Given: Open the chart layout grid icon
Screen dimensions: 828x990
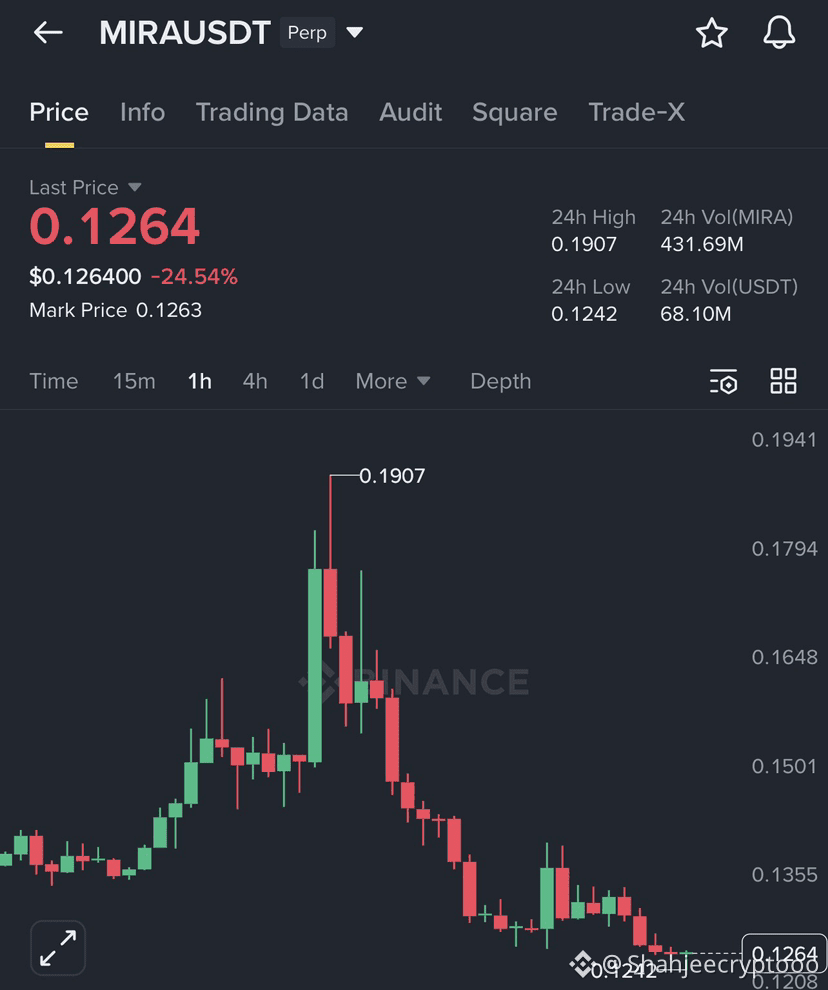Looking at the screenshot, I should tap(783, 381).
